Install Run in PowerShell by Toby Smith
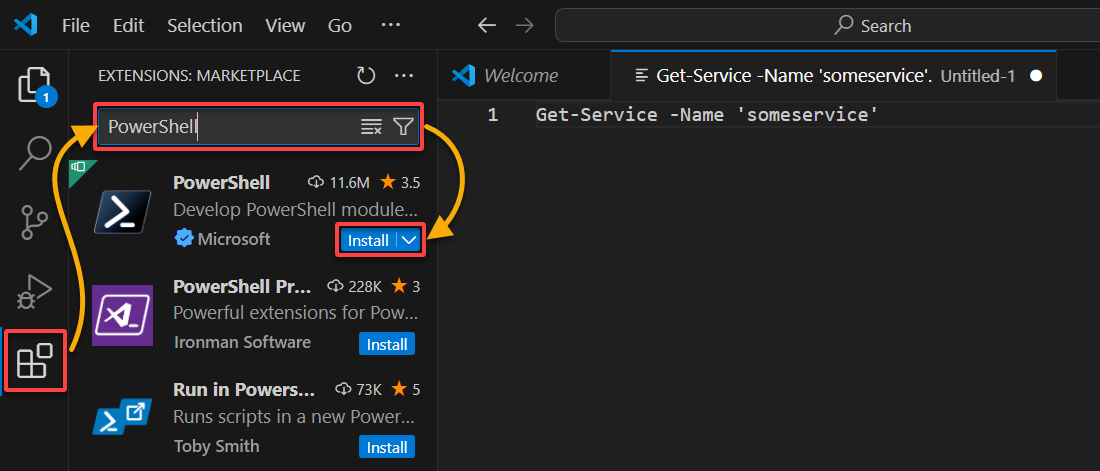The image size is (1100, 471). tap(387, 447)
